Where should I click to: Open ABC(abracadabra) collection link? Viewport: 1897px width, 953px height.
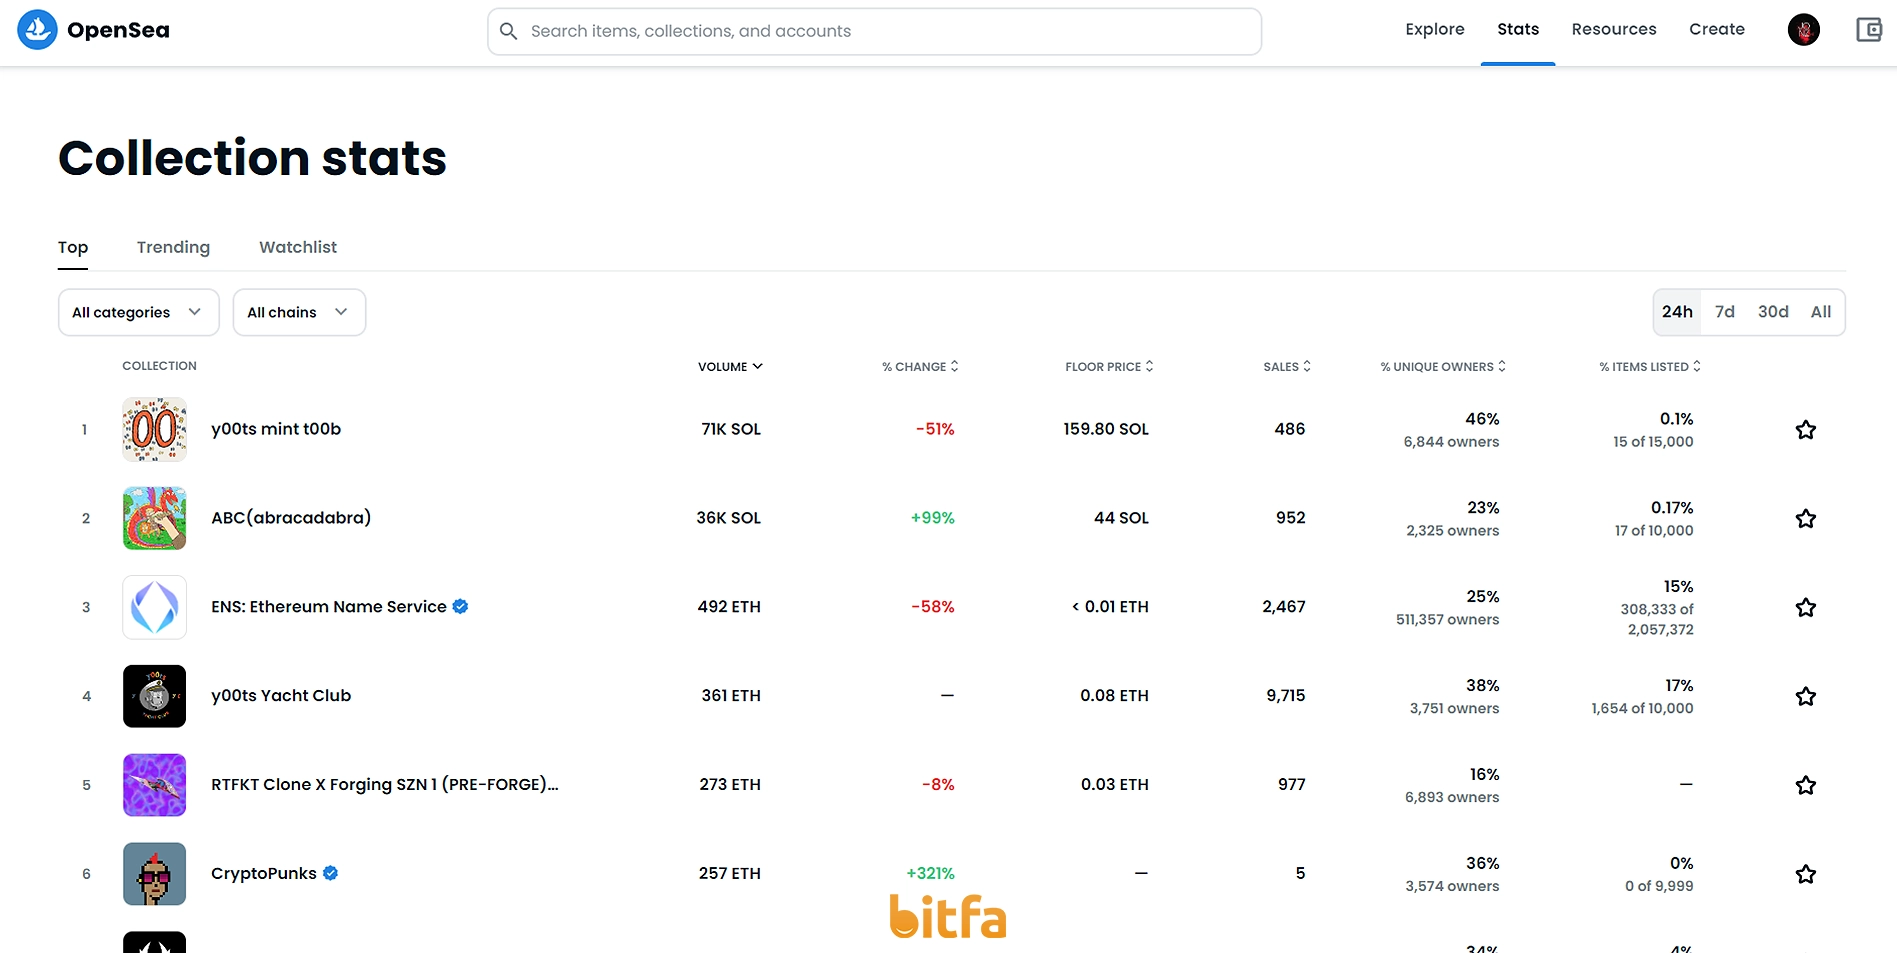click(291, 518)
